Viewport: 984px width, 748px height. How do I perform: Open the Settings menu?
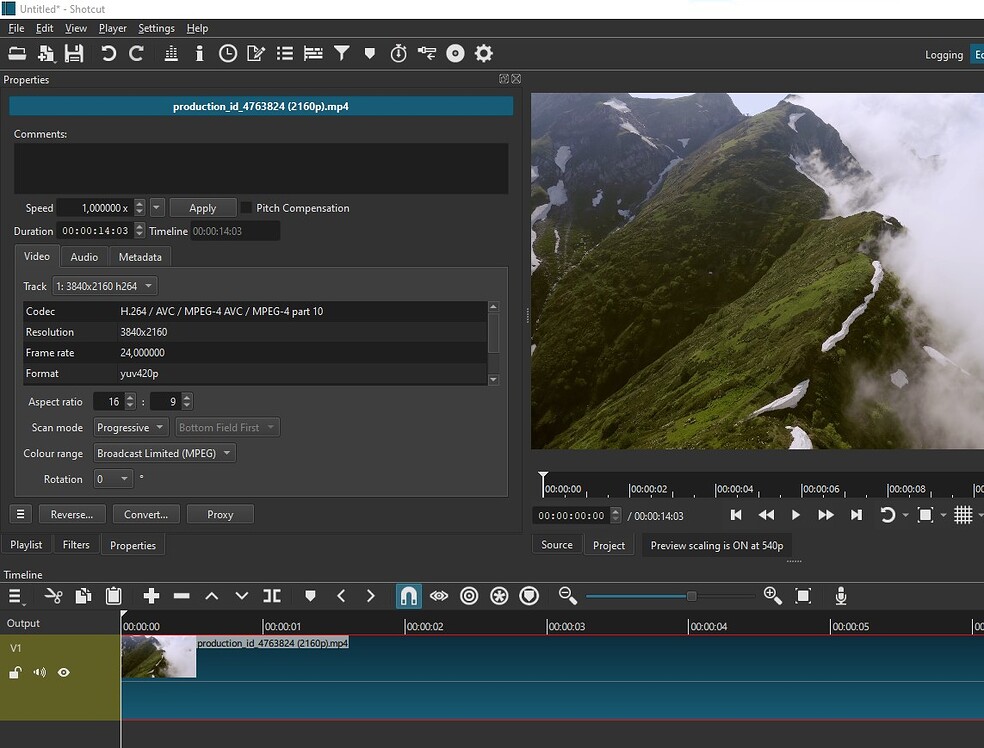point(156,28)
